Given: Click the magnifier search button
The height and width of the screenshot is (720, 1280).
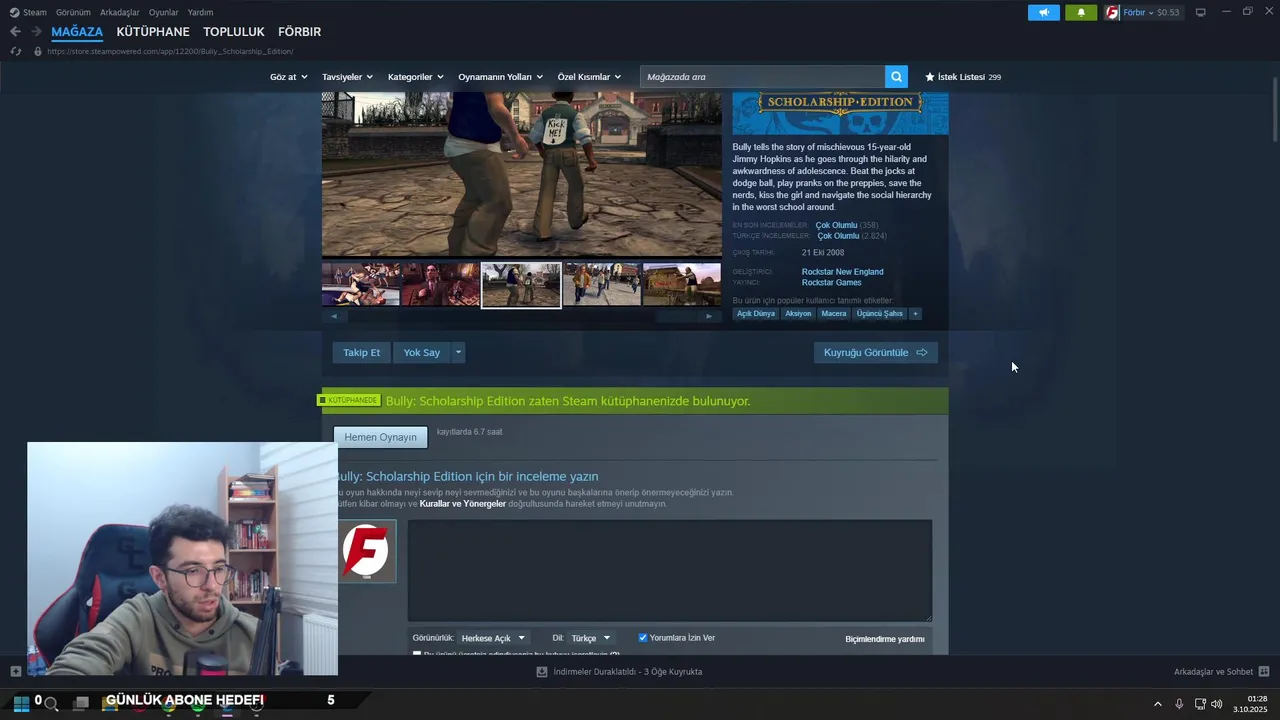Looking at the screenshot, I should [896, 76].
